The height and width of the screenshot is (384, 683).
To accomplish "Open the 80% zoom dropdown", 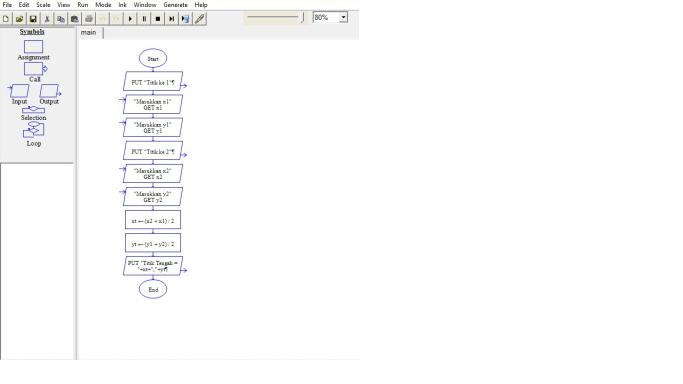I will click(343, 17).
